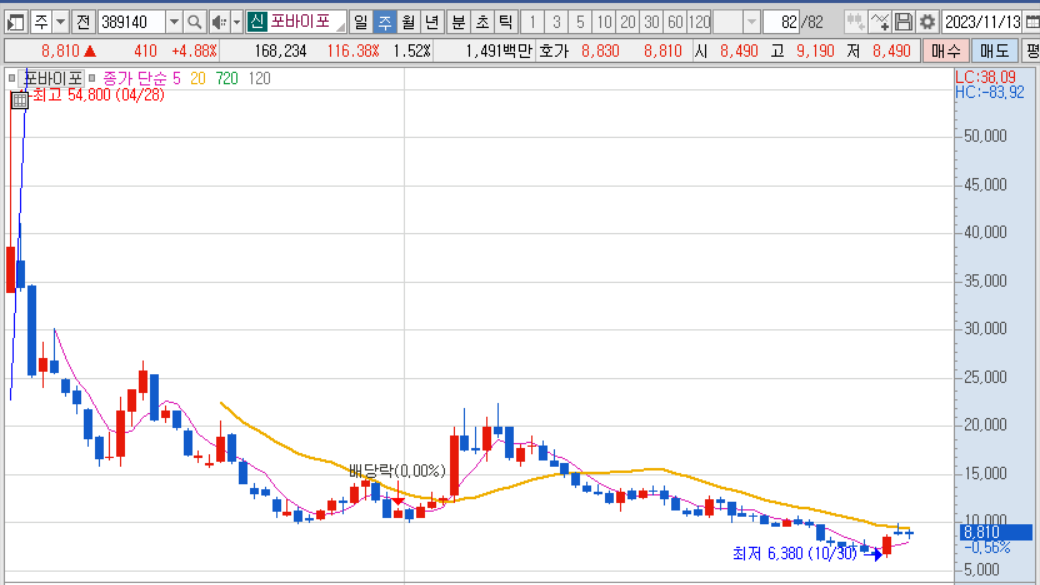The height and width of the screenshot is (585, 1040).
Task: Click the 1,491백만 trade value
Action: (498, 51)
